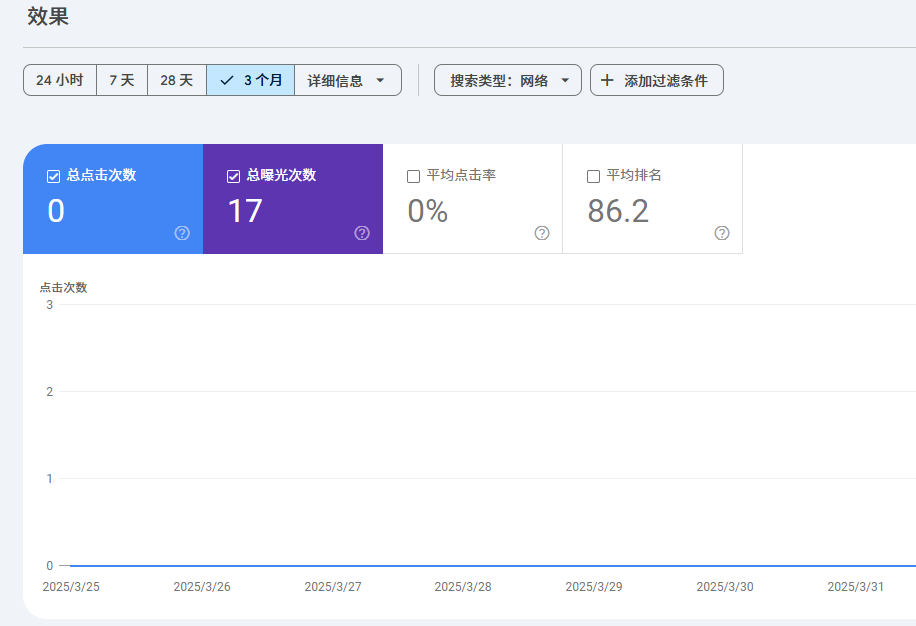Uncheck the 总点击次数 checkbox
This screenshot has width=916, height=626.
tap(54, 176)
